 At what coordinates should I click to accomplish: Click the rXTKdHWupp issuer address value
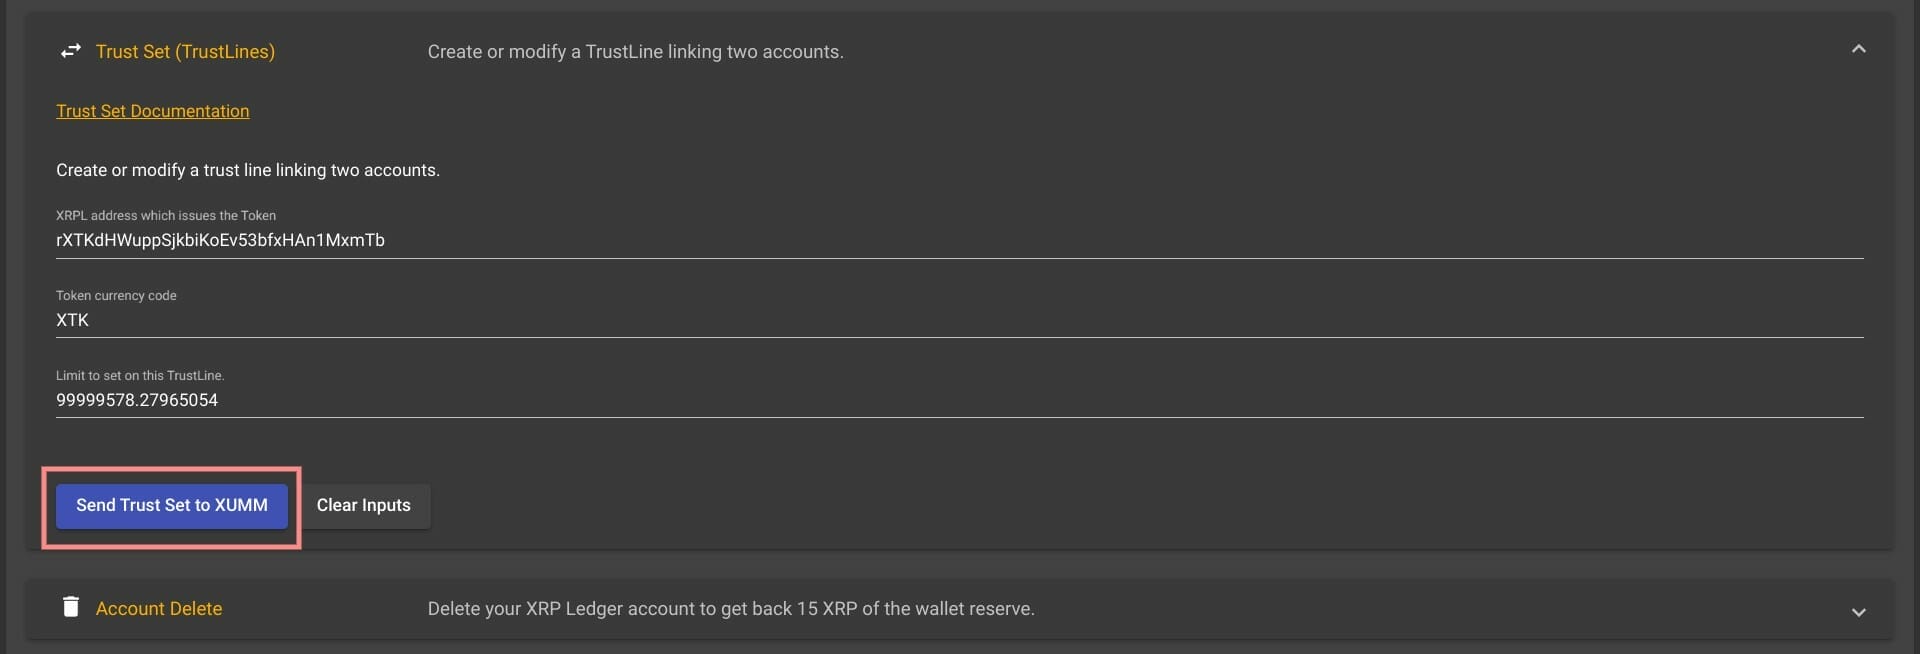220,240
